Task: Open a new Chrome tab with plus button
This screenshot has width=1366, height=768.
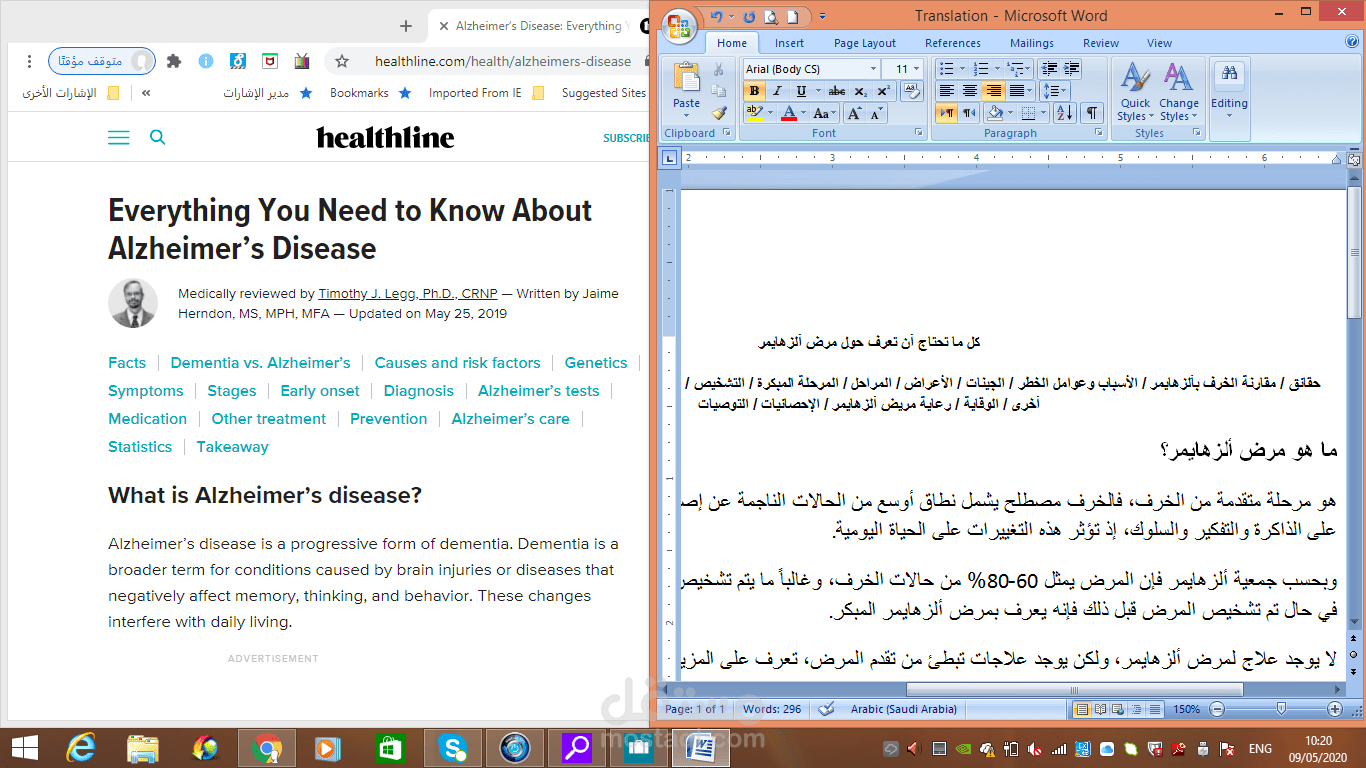Action: pyautogui.click(x=405, y=26)
